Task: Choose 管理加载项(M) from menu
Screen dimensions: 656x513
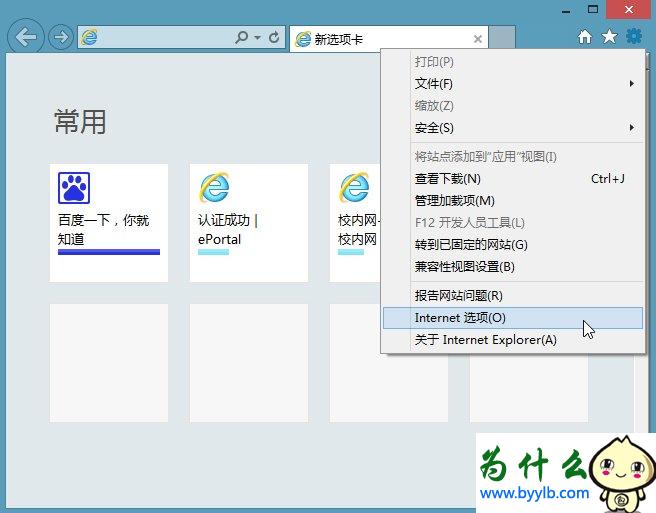Action: [x=513, y=200]
